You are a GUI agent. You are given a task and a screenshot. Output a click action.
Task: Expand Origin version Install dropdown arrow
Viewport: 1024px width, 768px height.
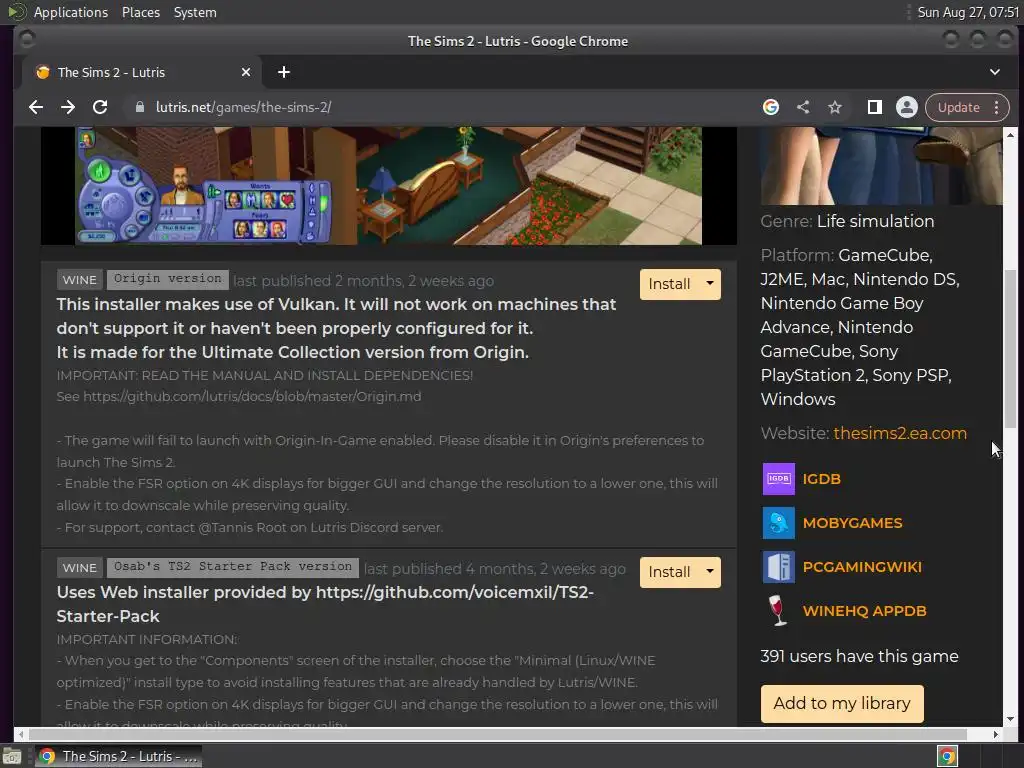(710, 284)
